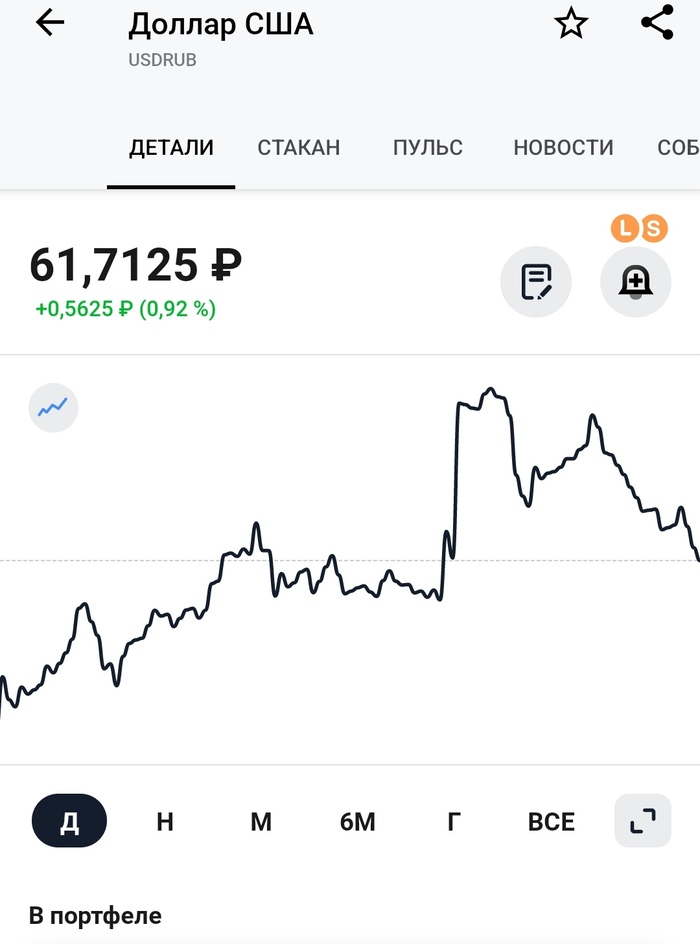
Task: Choose the Г year period
Action: (453, 821)
